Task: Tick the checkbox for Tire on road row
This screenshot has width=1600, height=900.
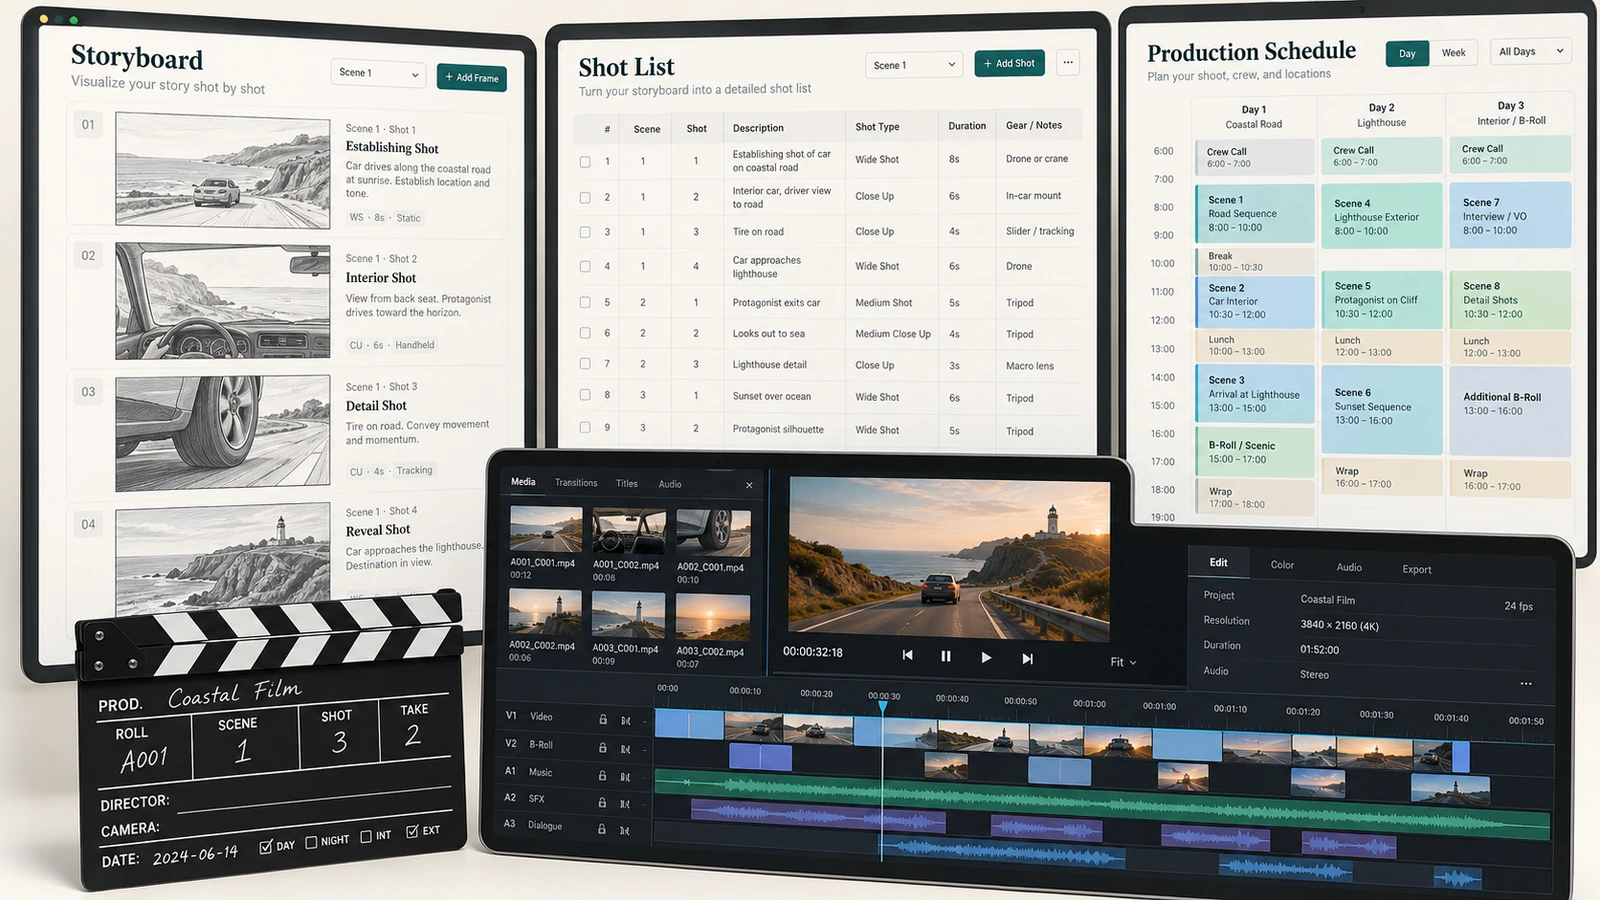Action: point(585,232)
